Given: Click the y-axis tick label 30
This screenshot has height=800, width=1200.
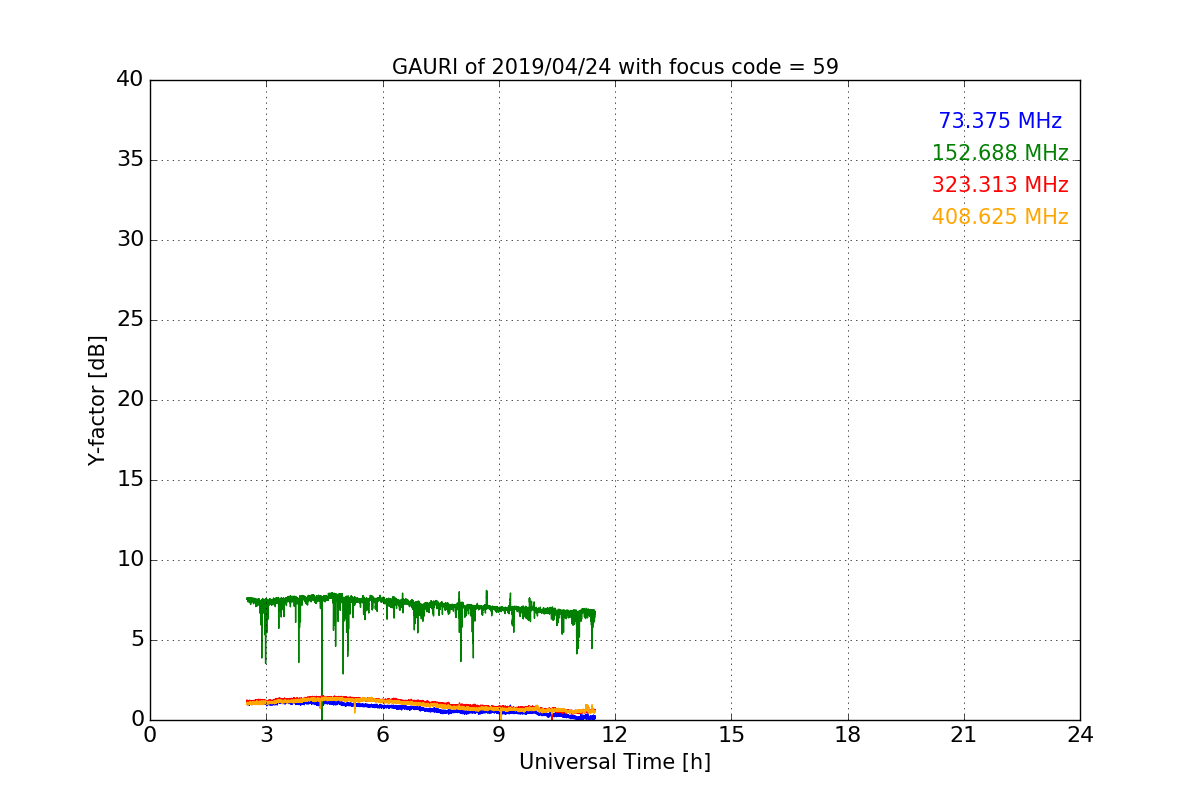Looking at the screenshot, I should pos(130,240).
